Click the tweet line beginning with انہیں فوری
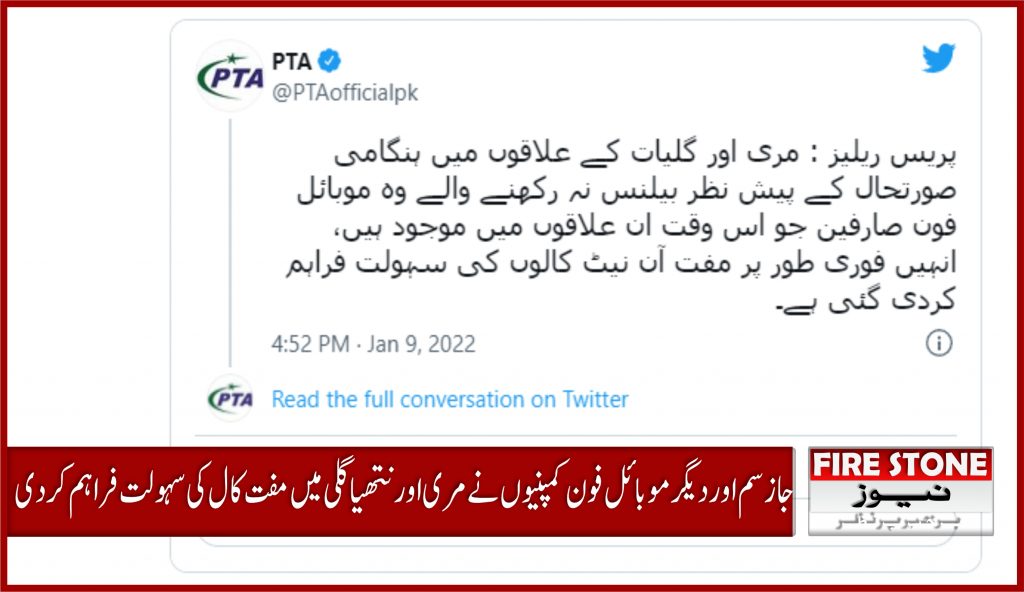 point(621,264)
